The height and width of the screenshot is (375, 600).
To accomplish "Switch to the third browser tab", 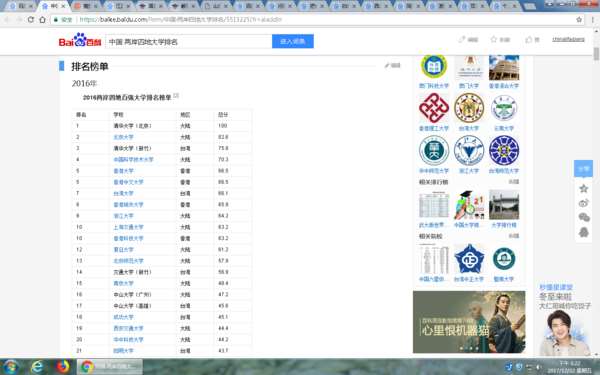I will pos(87,6).
